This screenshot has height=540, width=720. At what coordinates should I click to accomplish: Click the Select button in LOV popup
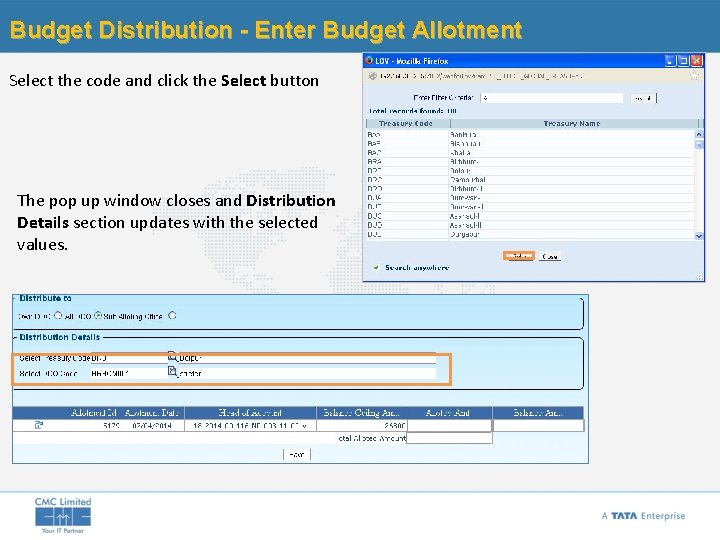(x=518, y=256)
